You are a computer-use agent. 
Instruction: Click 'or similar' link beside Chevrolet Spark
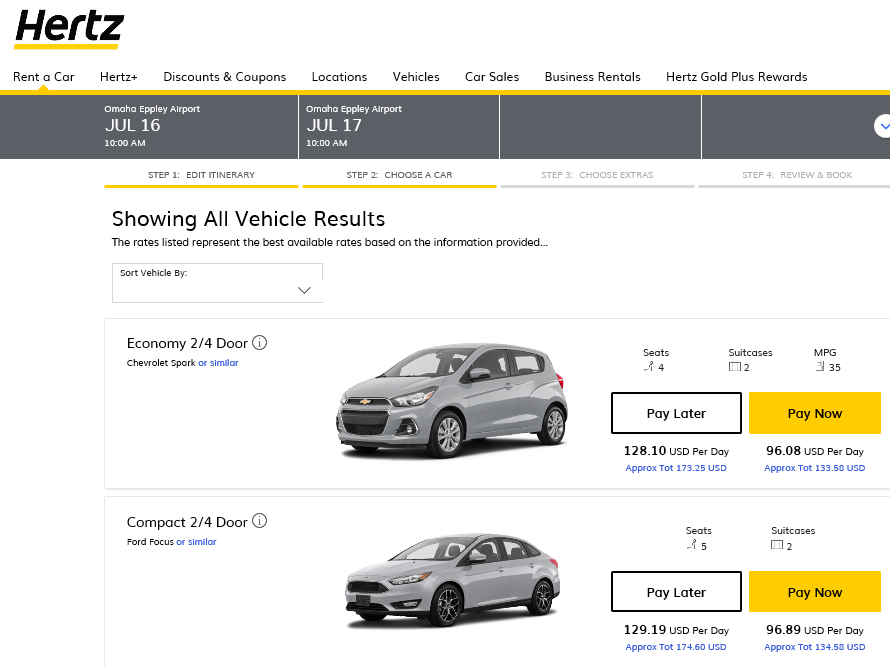pos(218,363)
